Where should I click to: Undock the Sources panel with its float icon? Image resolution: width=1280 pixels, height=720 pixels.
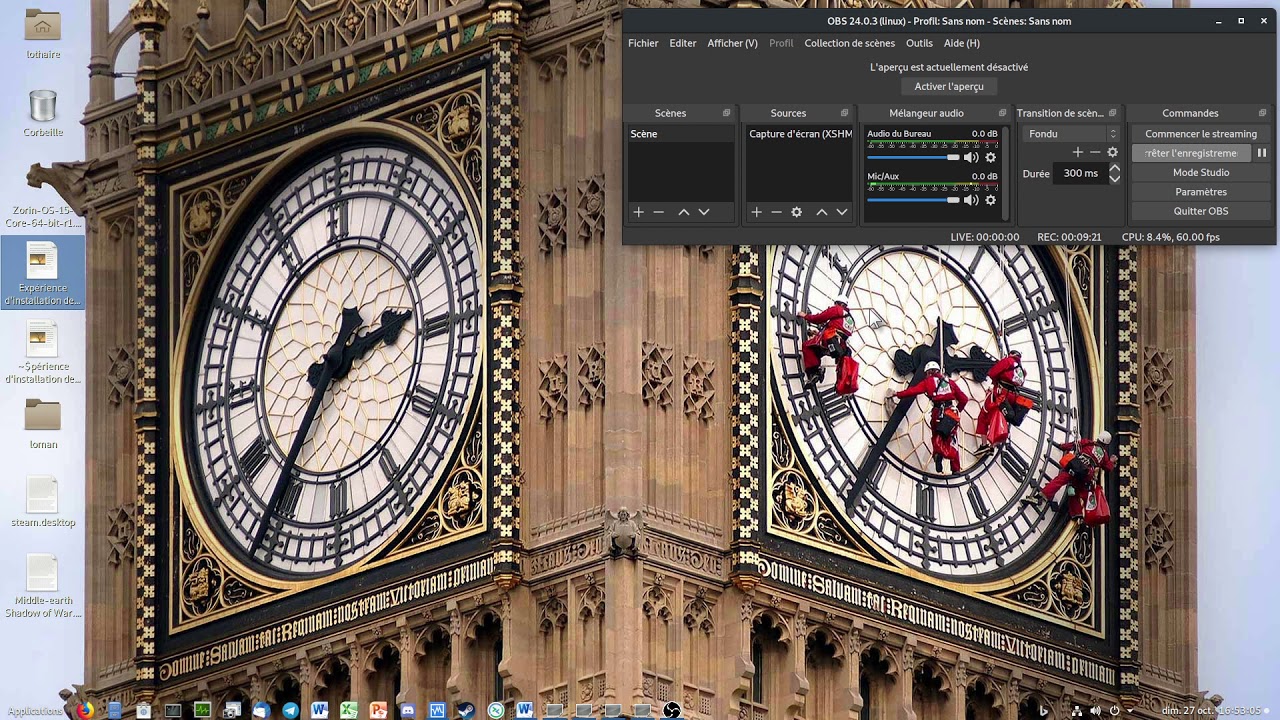[x=845, y=113]
